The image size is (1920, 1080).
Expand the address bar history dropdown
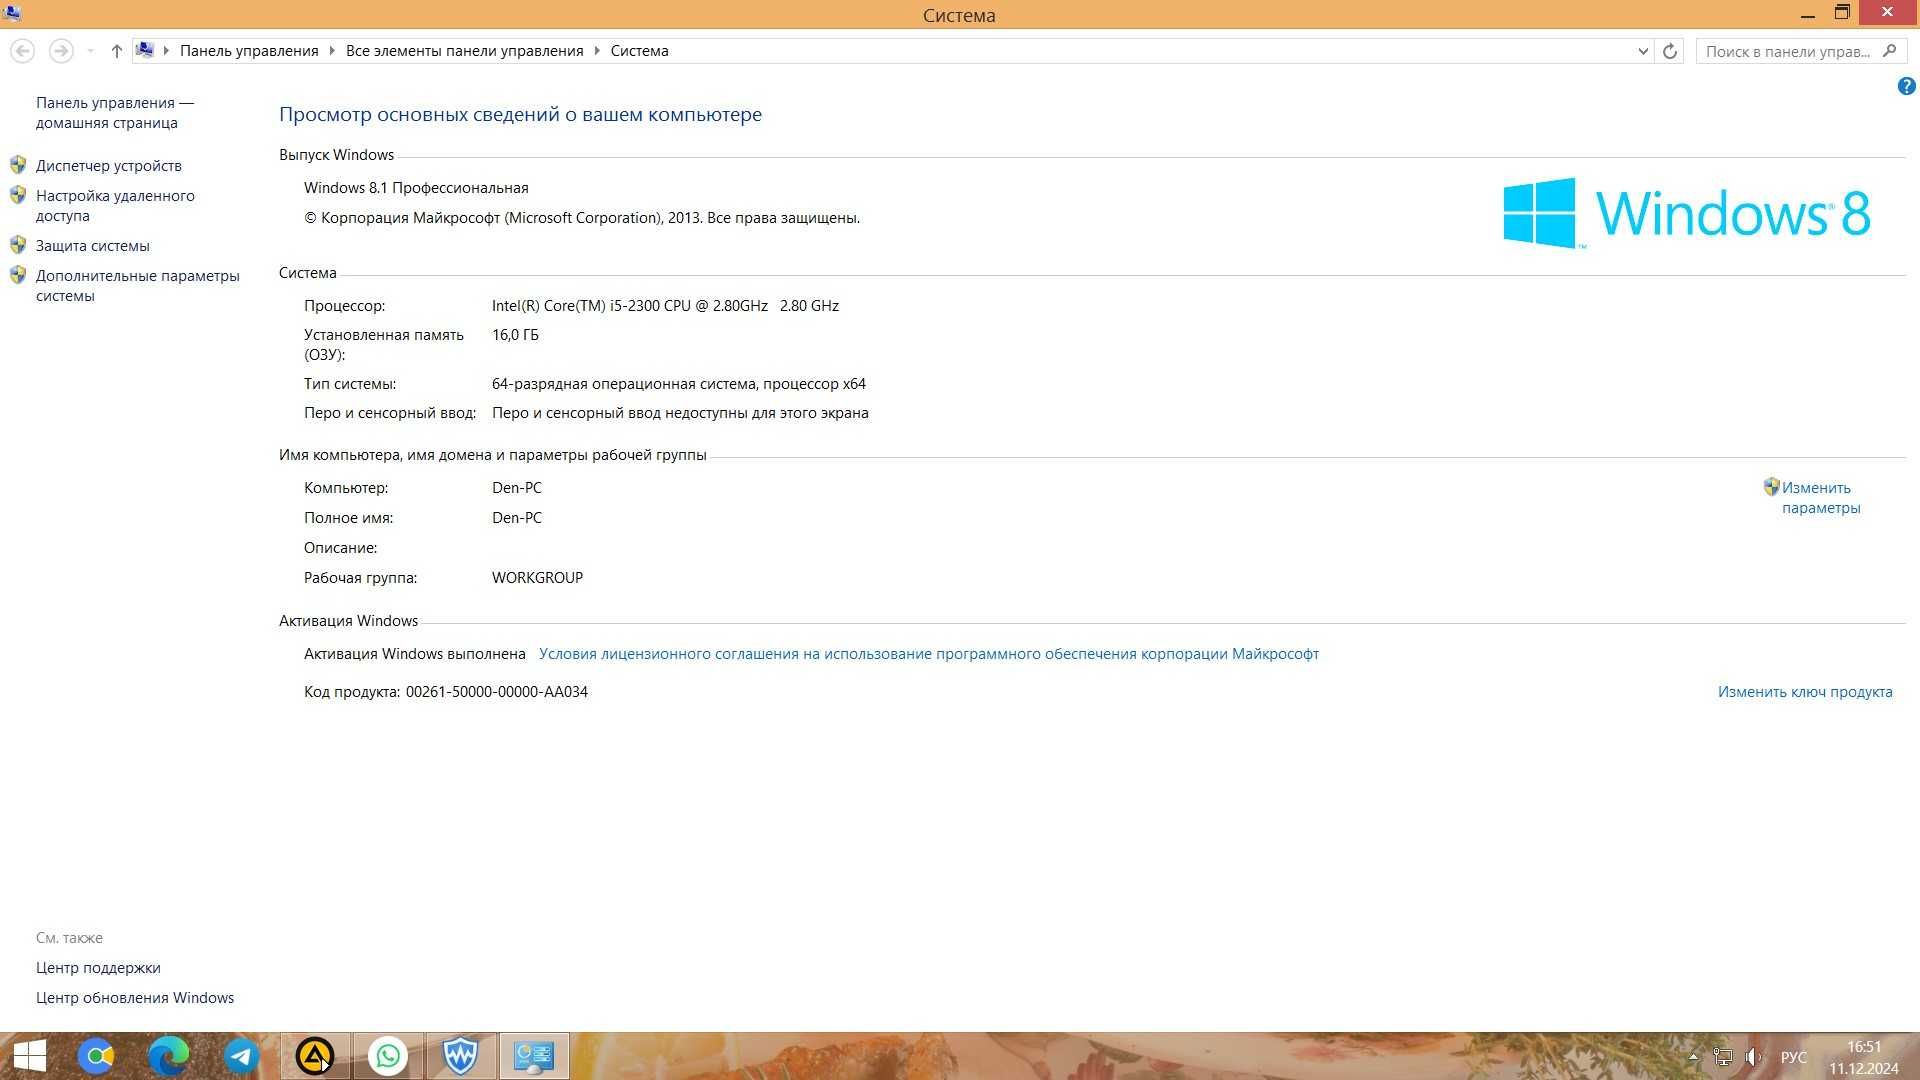coord(1642,51)
